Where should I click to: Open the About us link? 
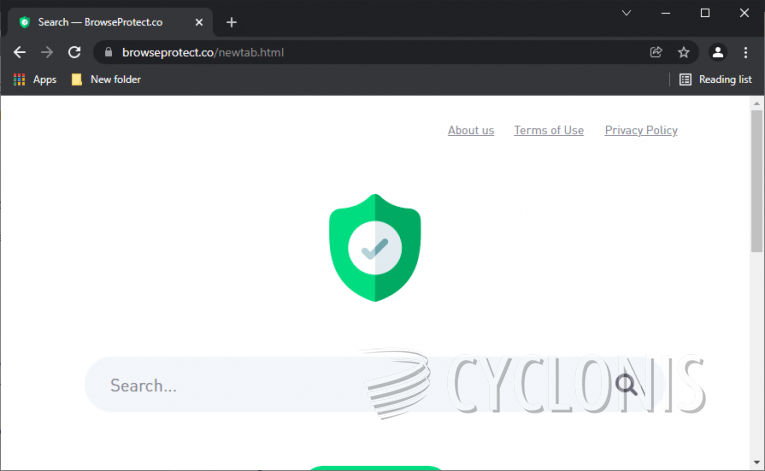[471, 130]
